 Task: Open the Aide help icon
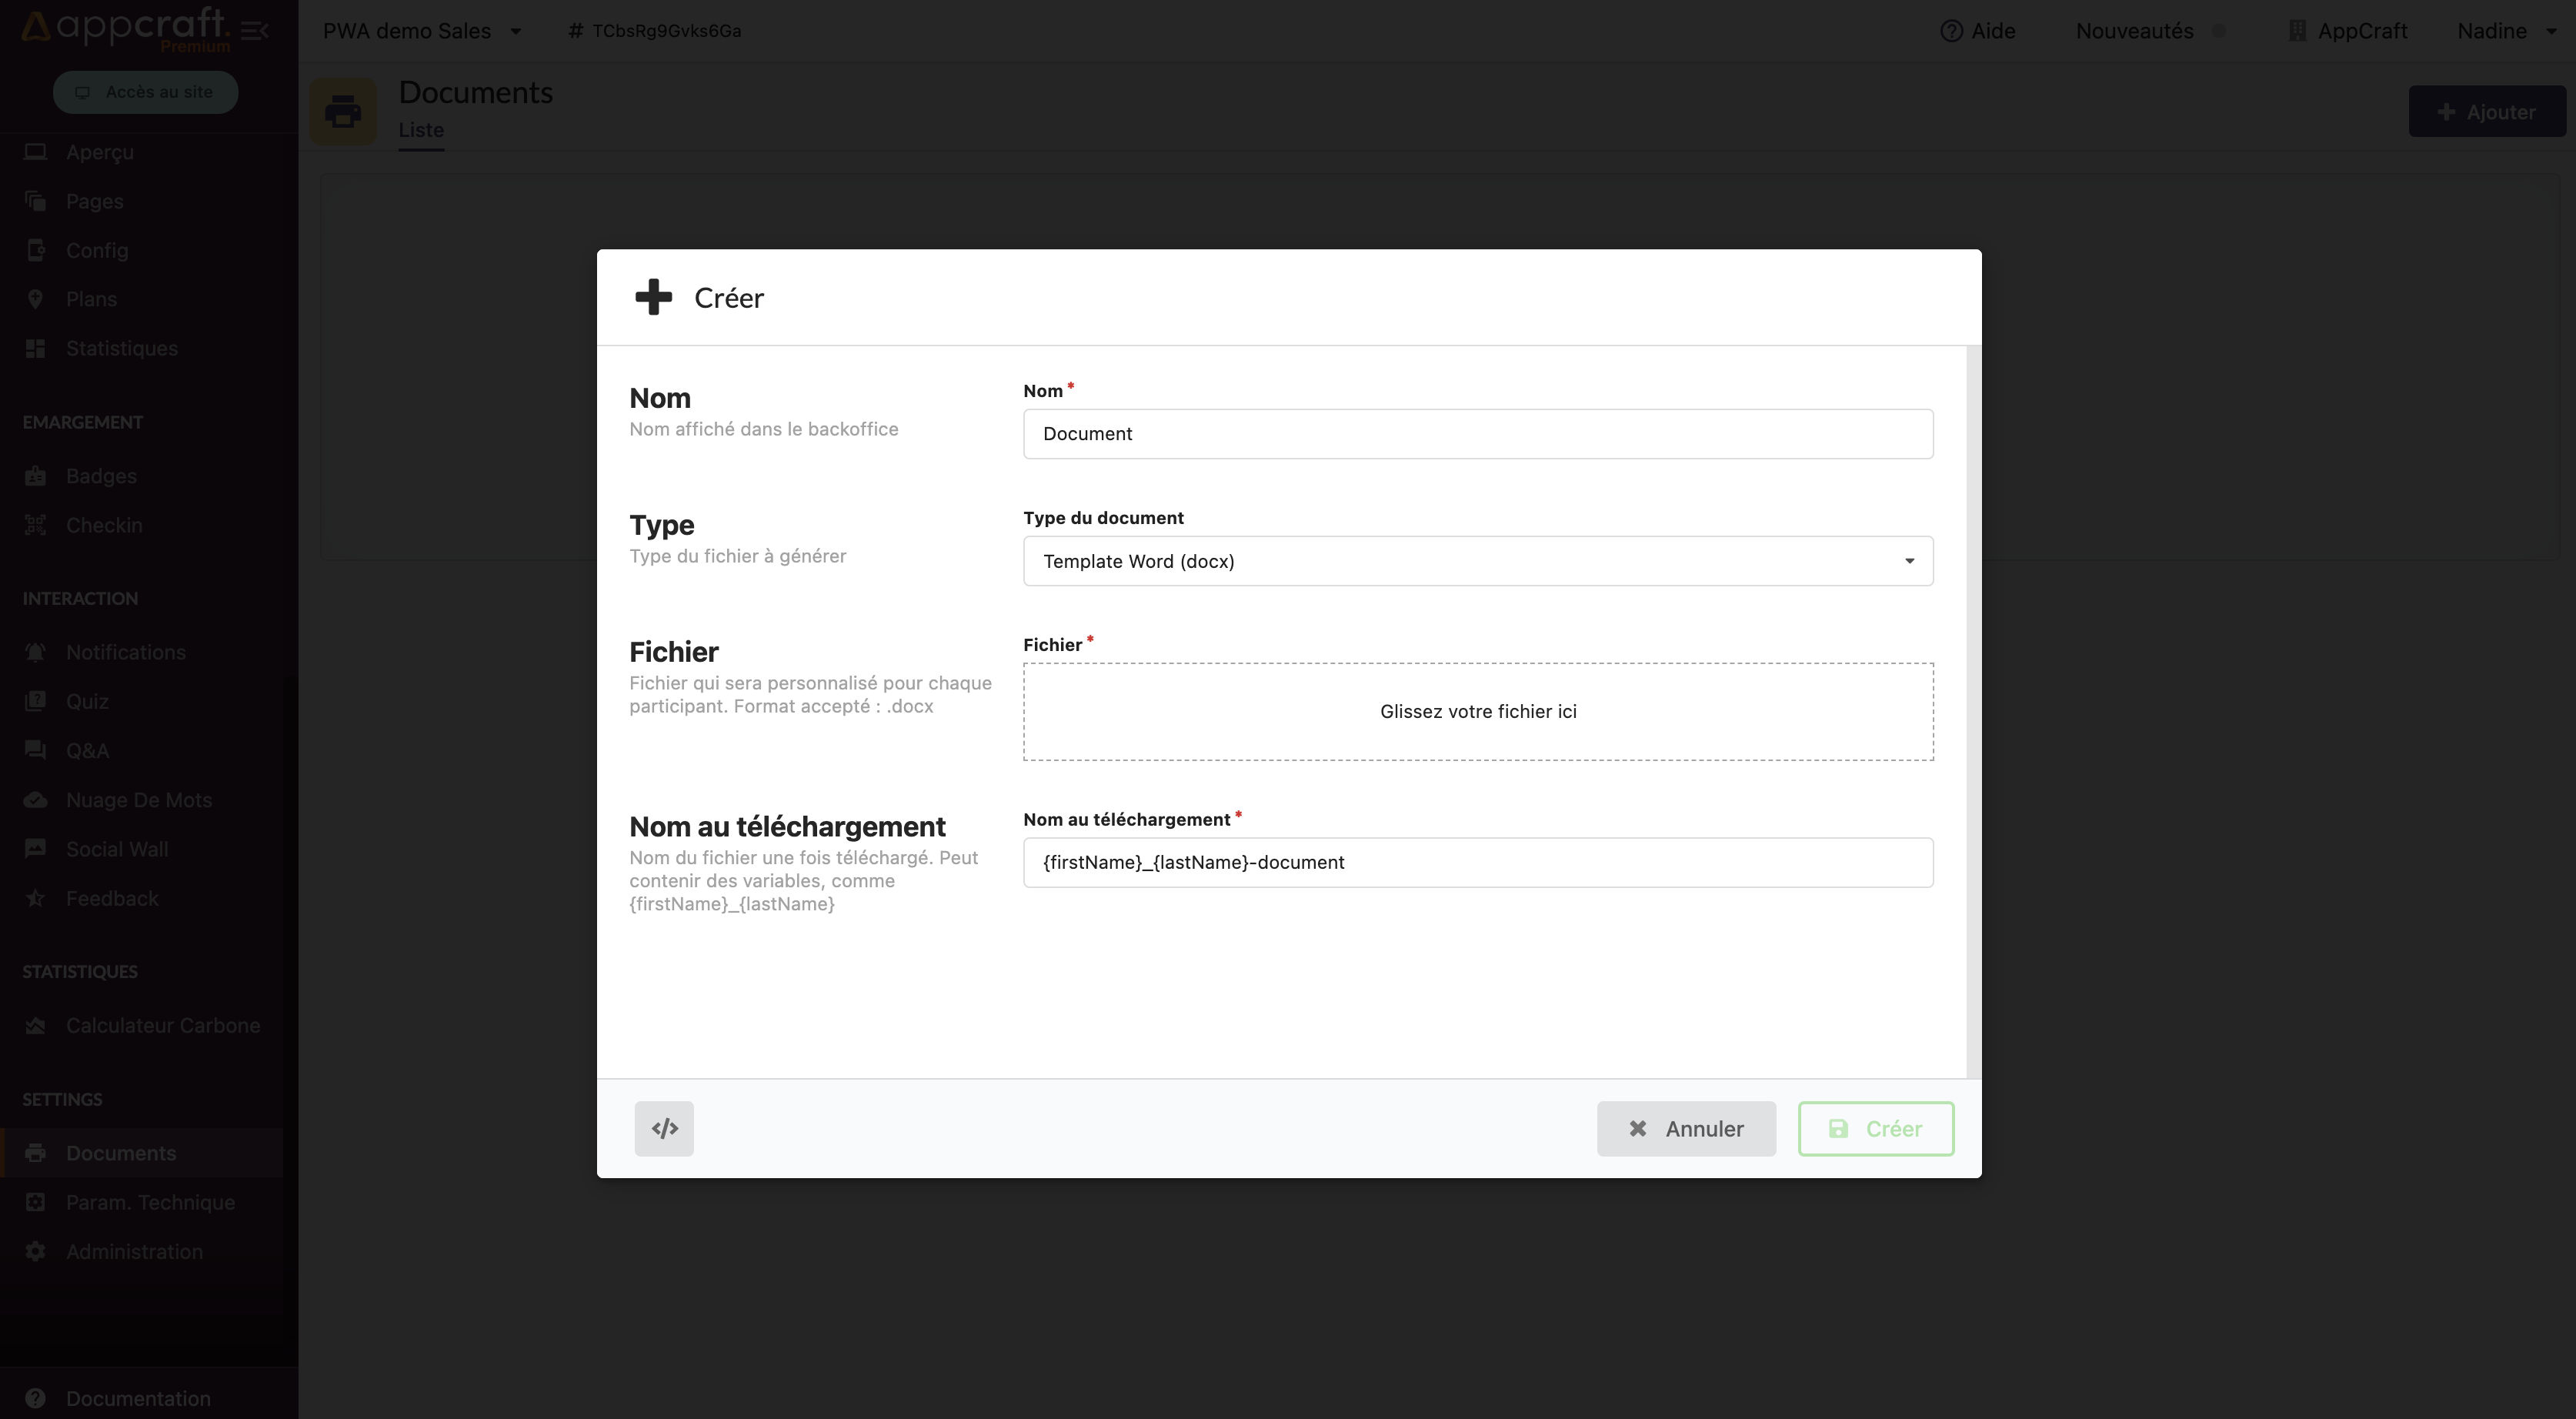tap(1950, 31)
